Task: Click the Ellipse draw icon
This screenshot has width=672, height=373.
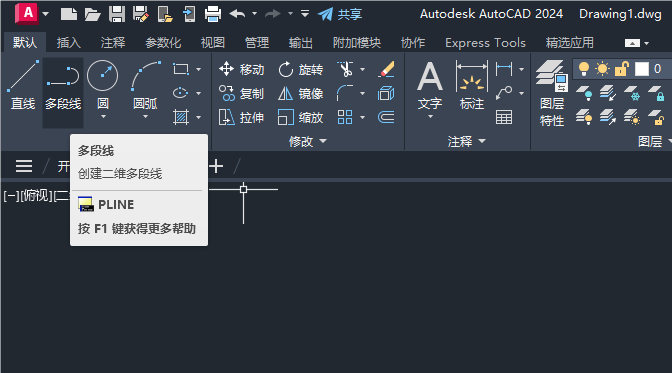Action: 181,93
